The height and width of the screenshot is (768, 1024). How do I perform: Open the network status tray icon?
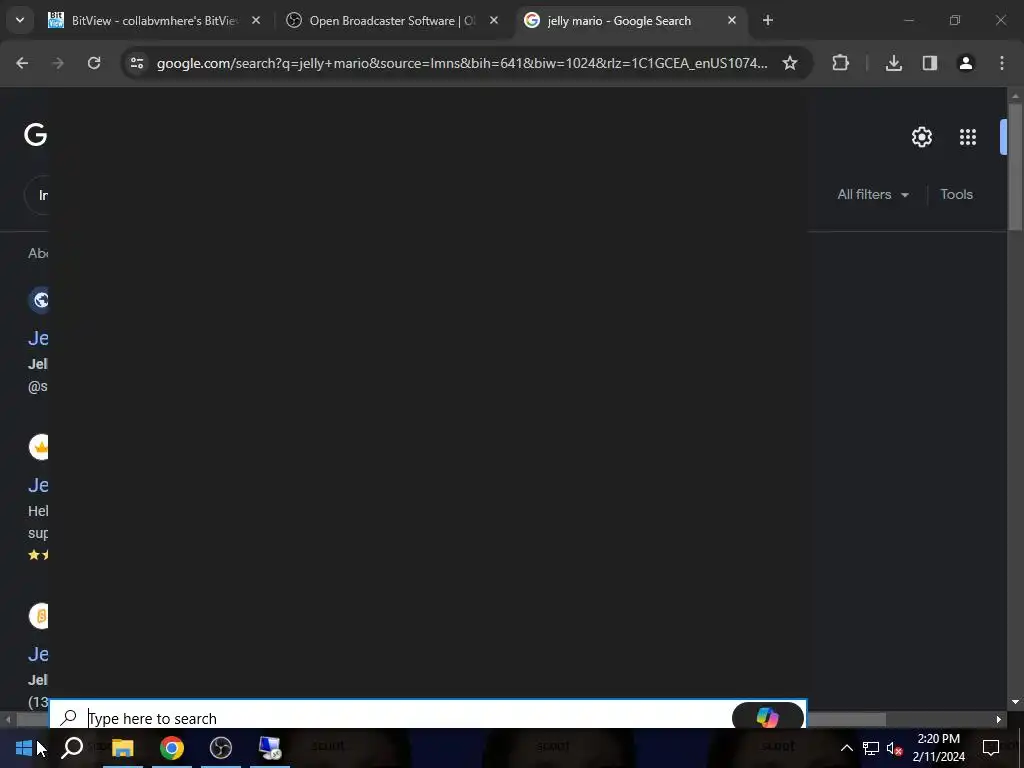click(x=871, y=748)
